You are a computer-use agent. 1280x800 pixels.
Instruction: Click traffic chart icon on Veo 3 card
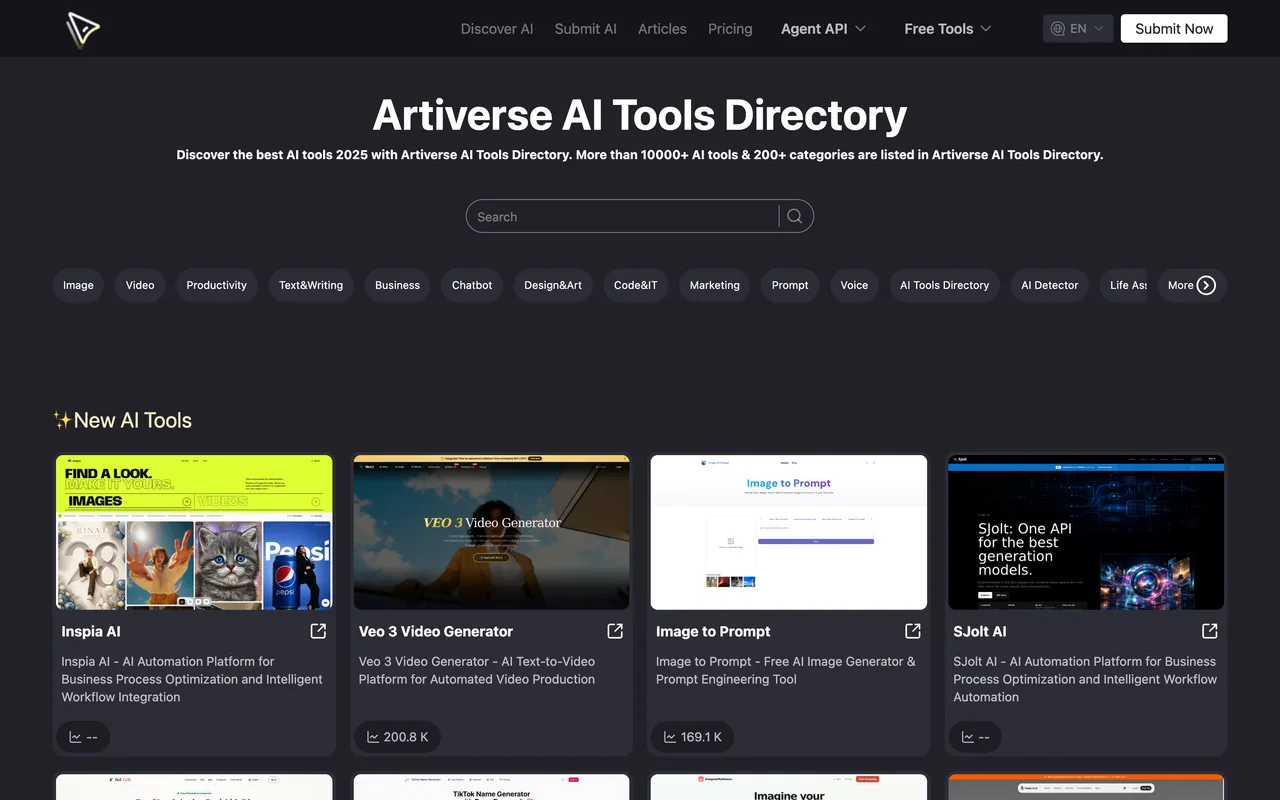pos(373,737)
